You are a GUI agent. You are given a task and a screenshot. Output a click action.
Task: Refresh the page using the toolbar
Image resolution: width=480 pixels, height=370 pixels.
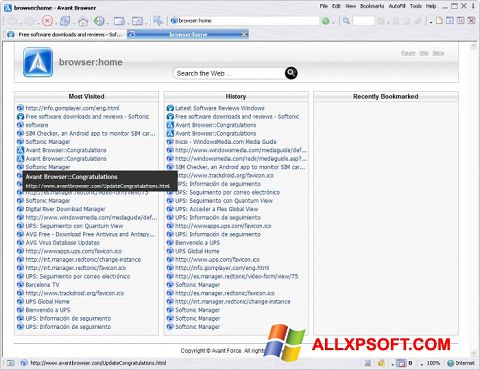(x=65, y=21)
